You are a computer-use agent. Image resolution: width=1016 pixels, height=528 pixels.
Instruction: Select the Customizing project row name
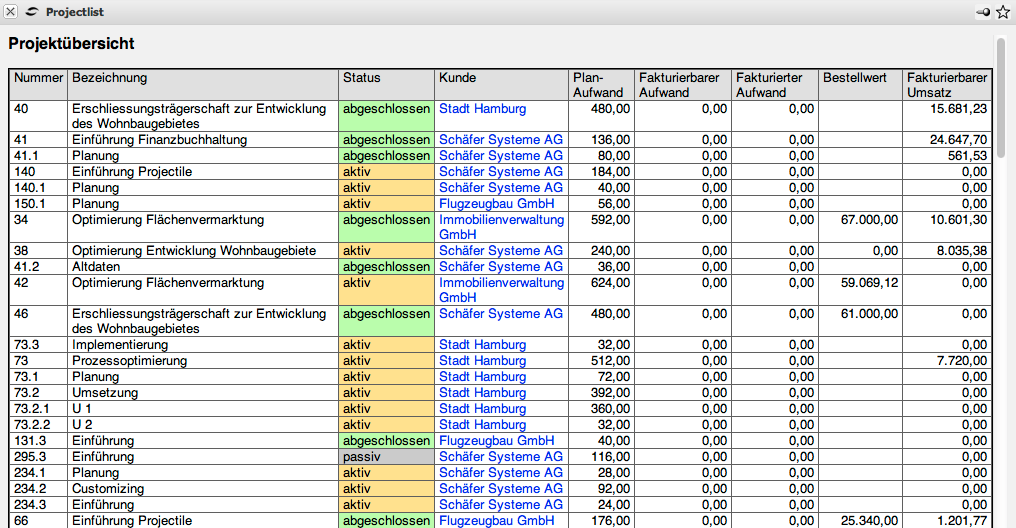pyautogui.click(x=108, y=489)
